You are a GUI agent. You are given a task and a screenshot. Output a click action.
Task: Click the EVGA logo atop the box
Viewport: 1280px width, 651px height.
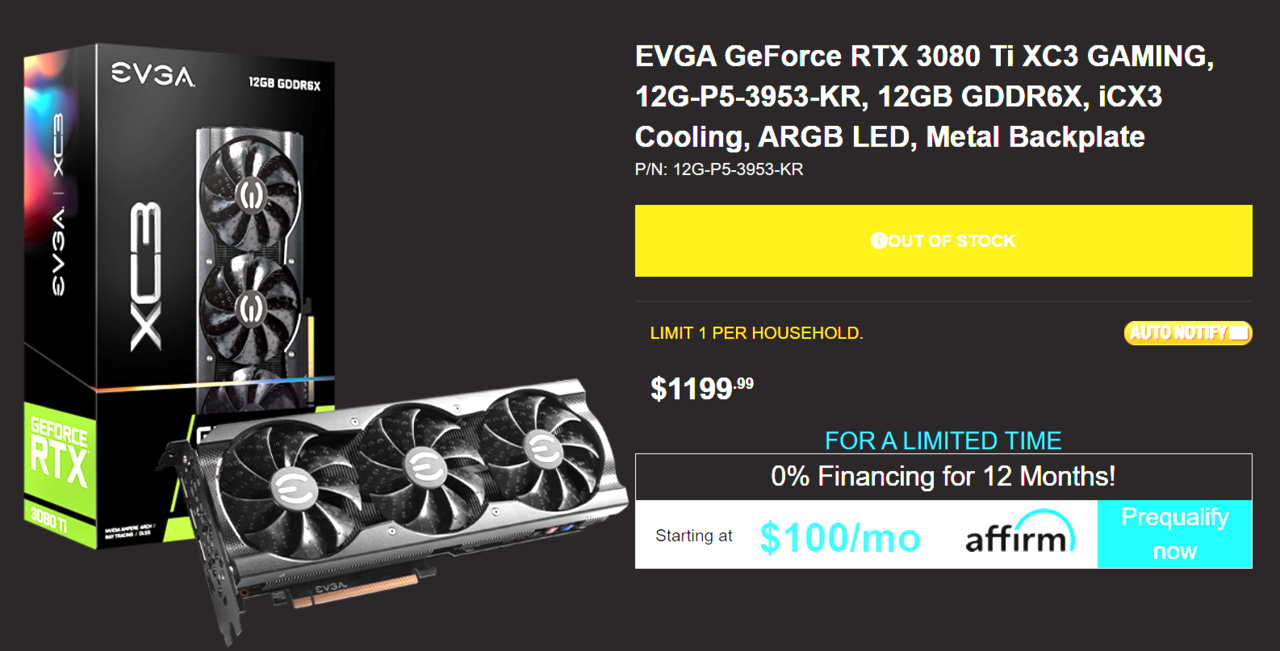point(153,75)
